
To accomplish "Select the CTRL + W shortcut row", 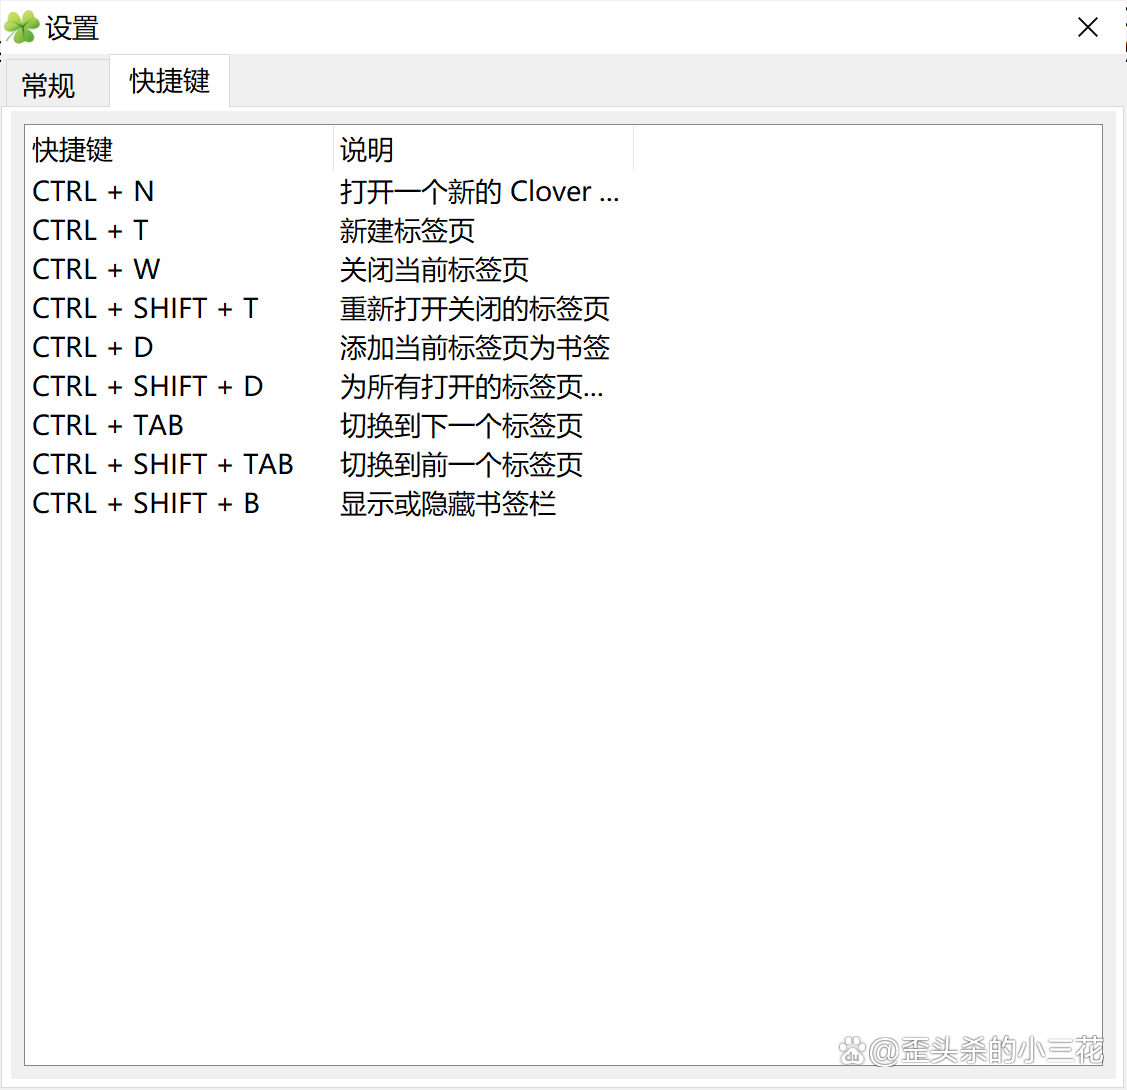I will click(329, 269).
